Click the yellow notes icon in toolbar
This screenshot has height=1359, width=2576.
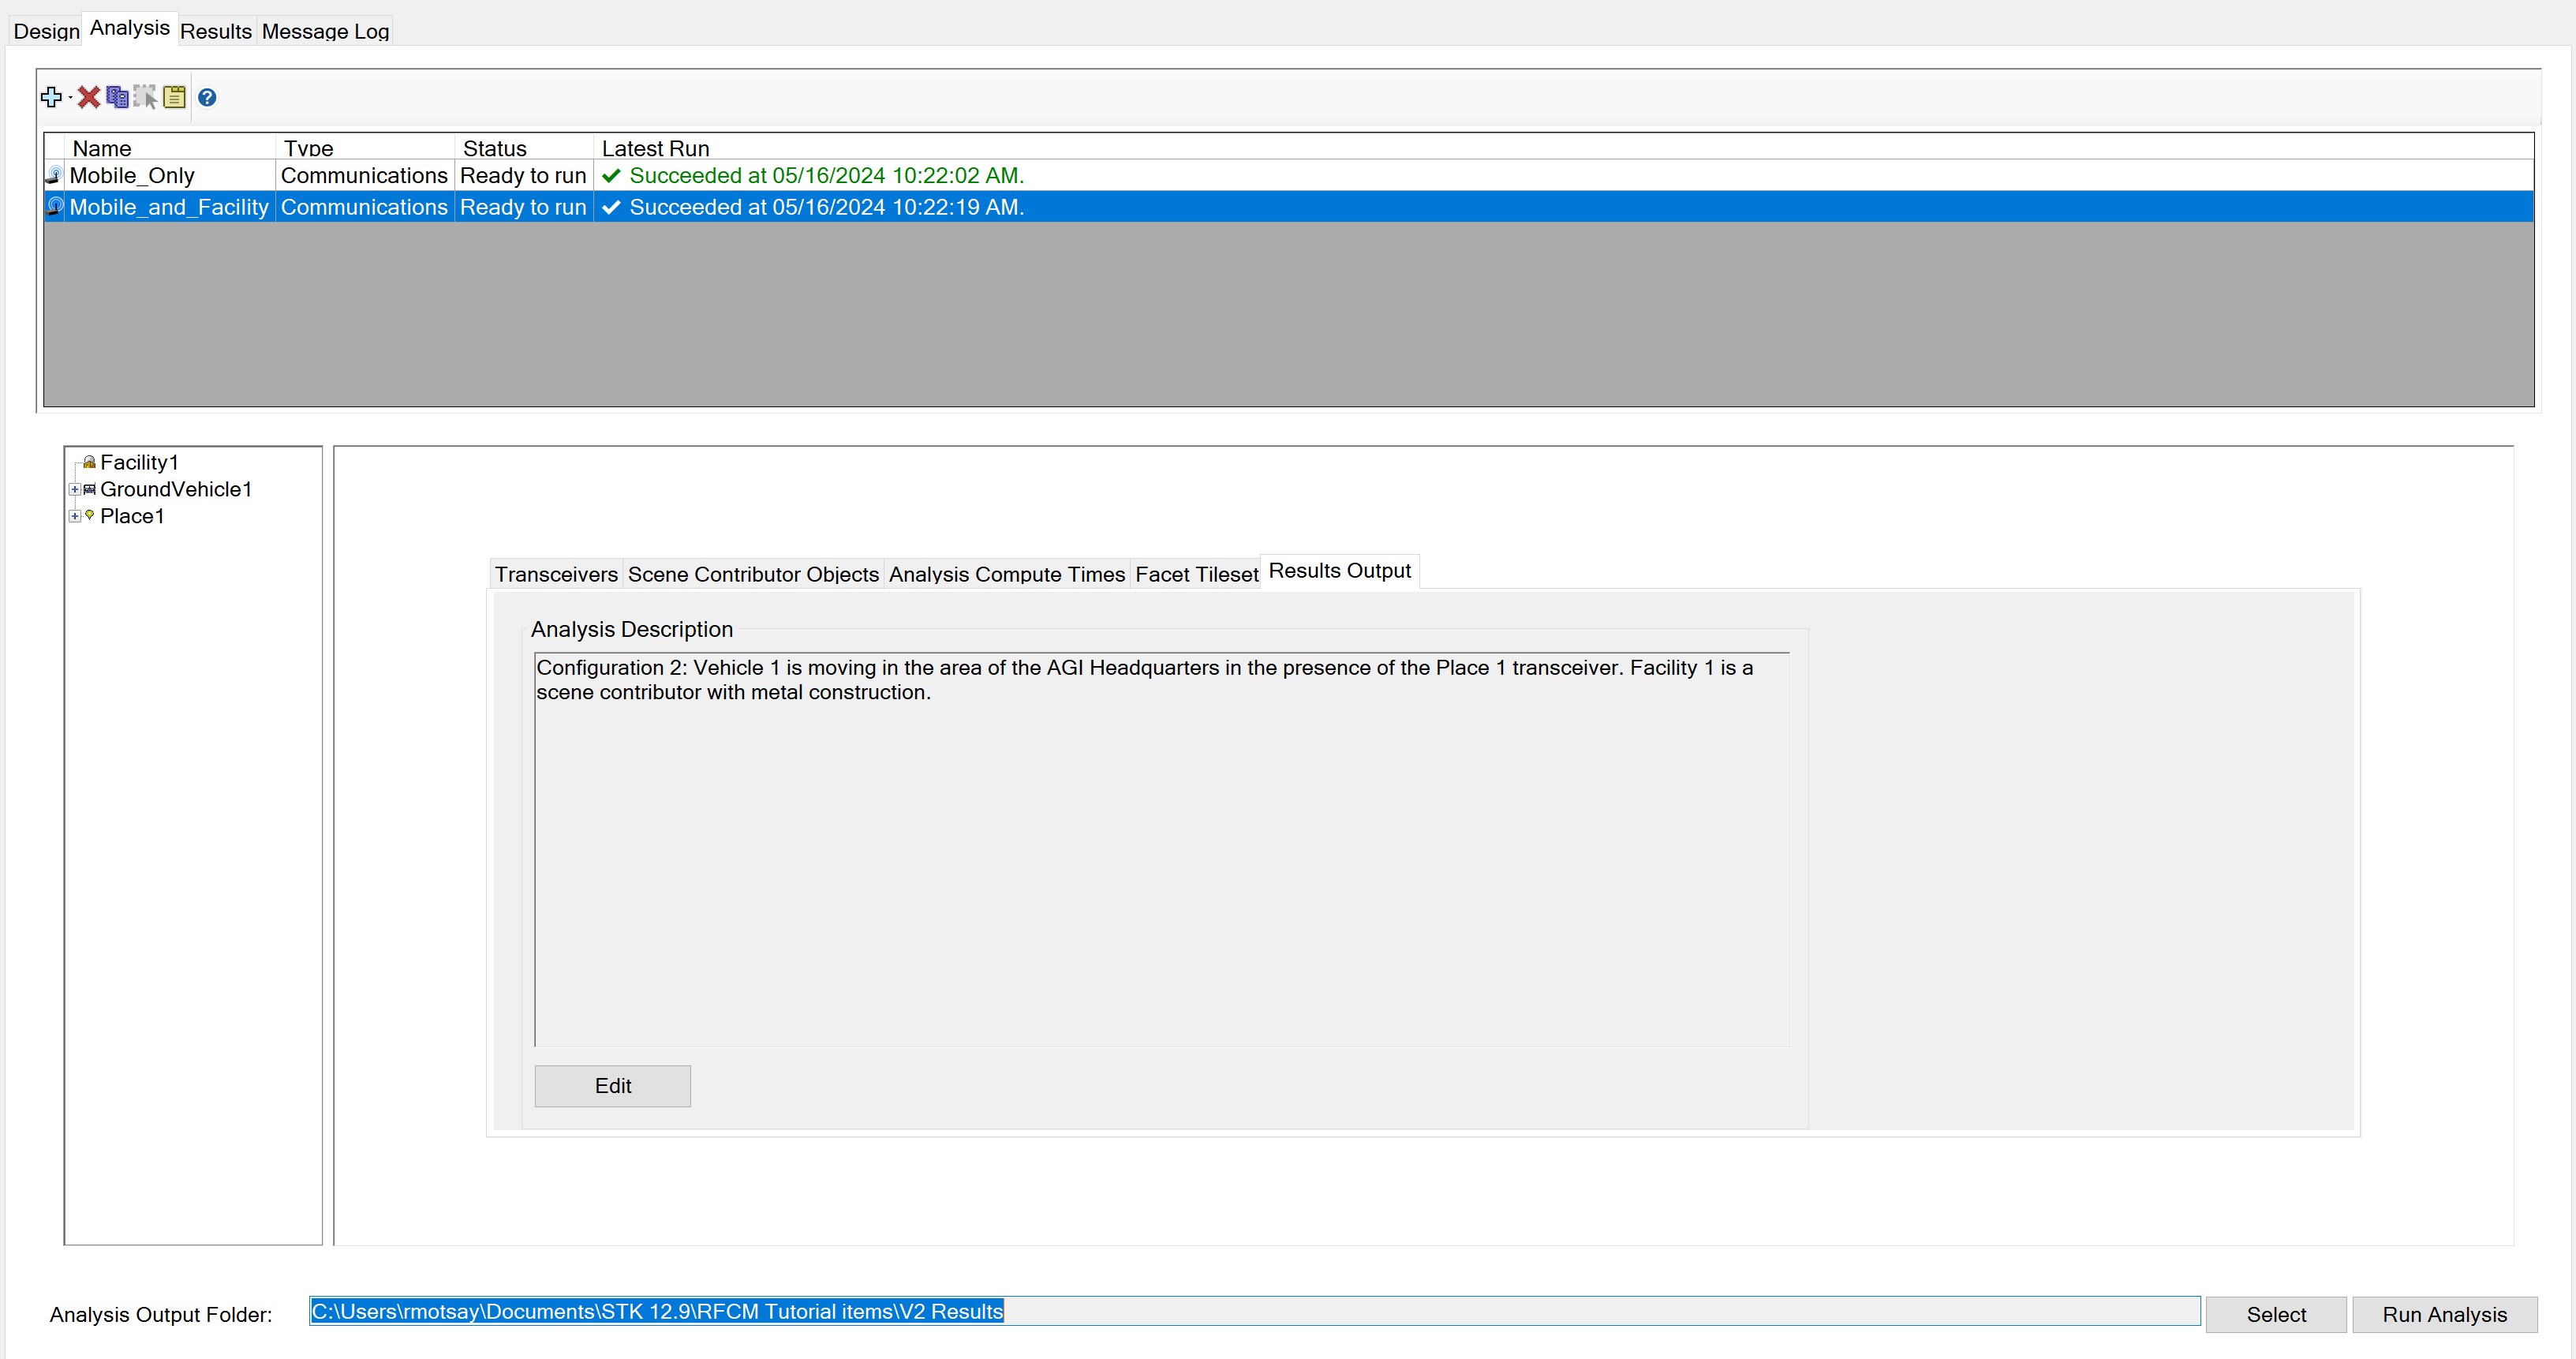(175, 97)
